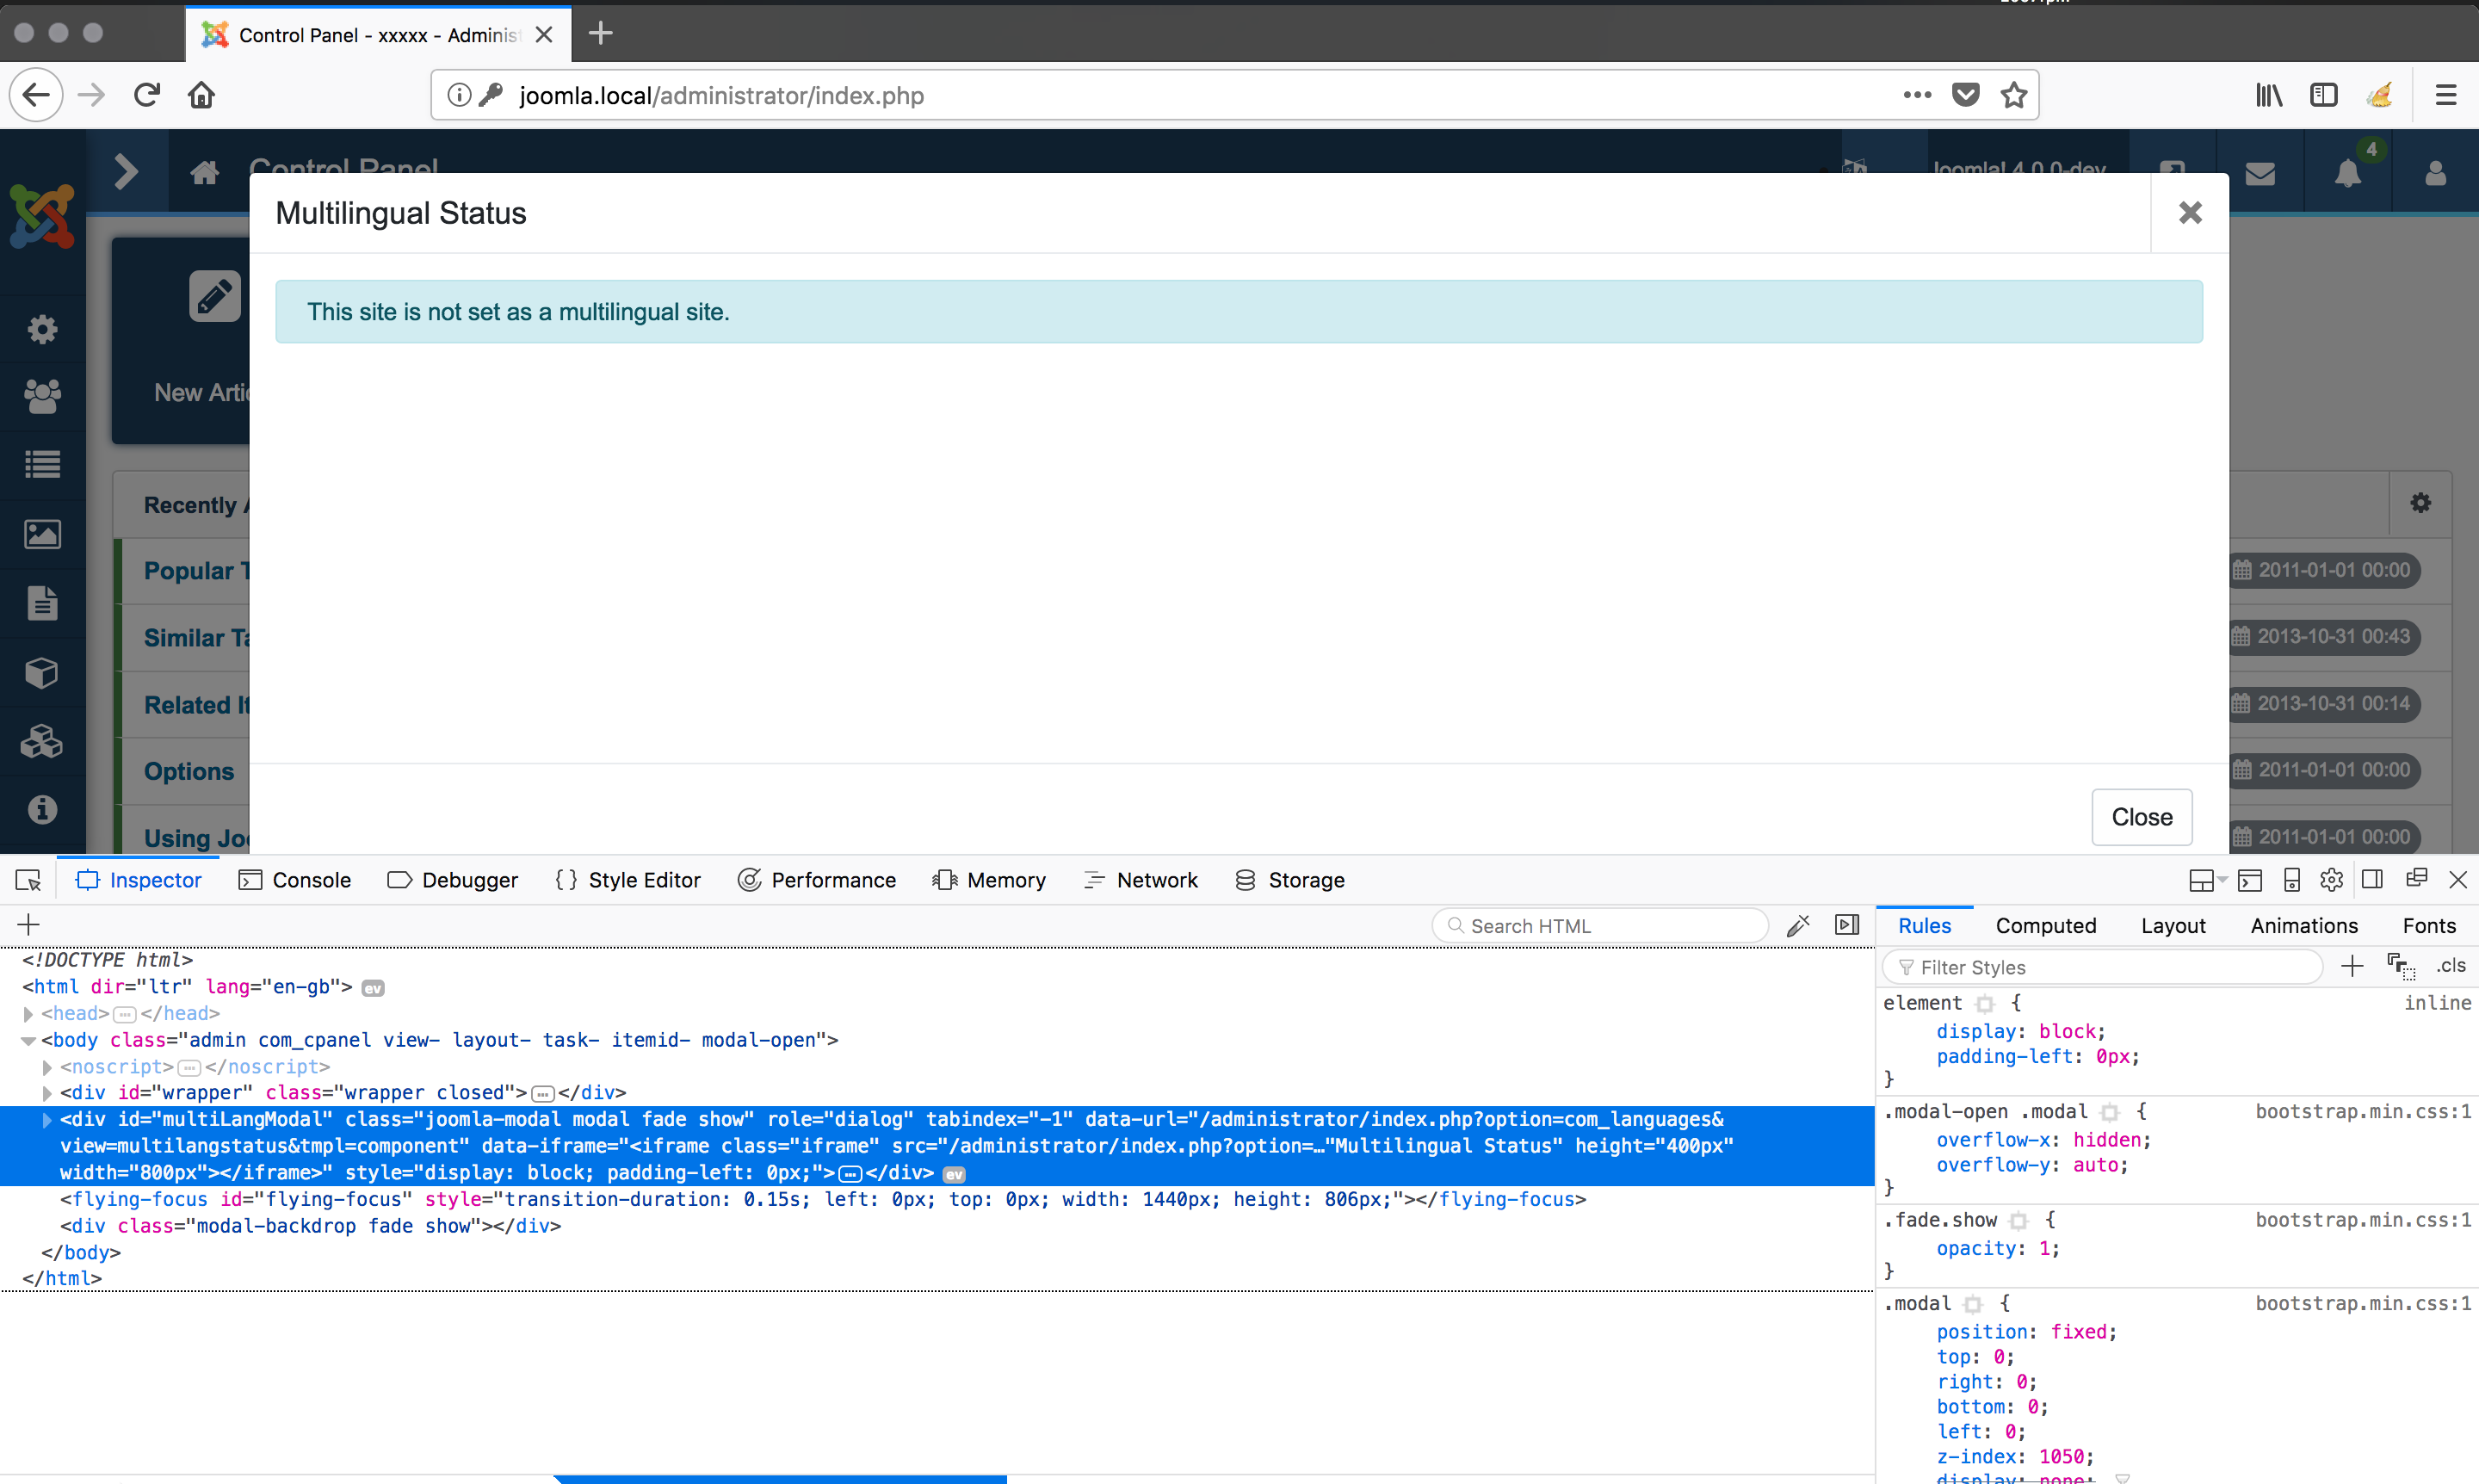
Task: Click Joomla notifications bell icon
Action: (2347, 173)
